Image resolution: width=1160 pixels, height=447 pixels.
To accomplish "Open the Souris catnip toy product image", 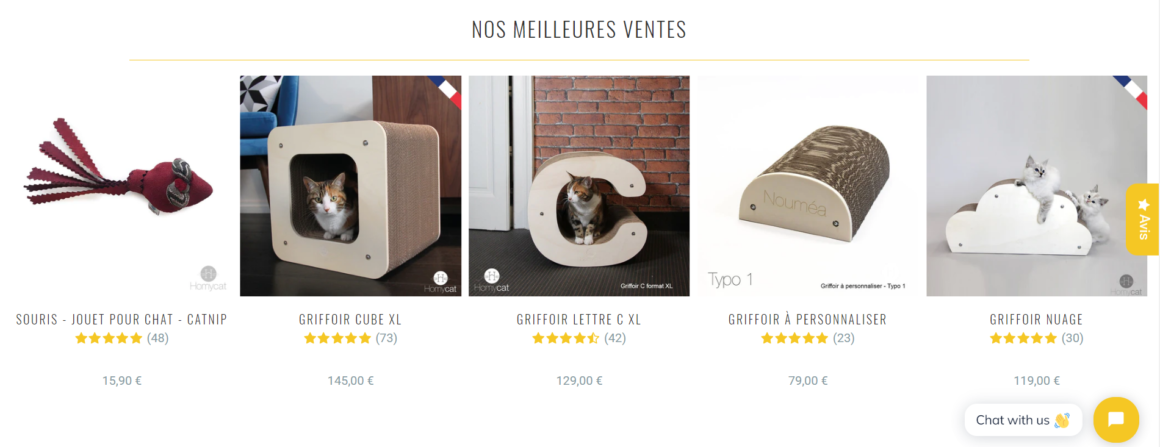I will coord(121,186).
